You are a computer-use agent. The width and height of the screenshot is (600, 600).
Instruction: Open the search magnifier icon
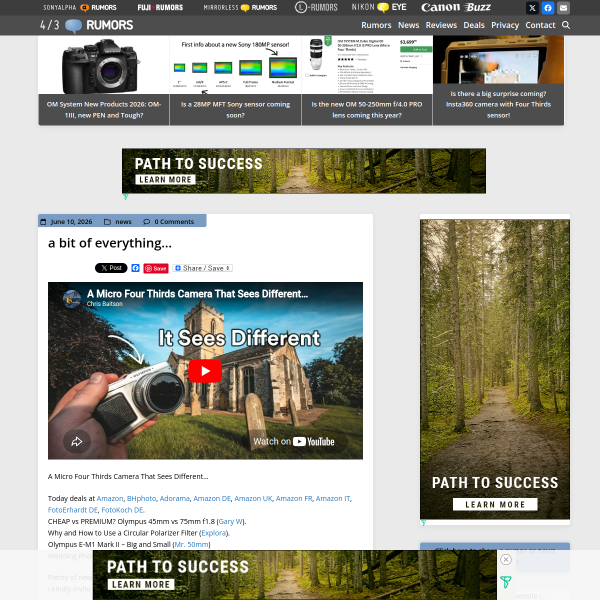[566, 25]
